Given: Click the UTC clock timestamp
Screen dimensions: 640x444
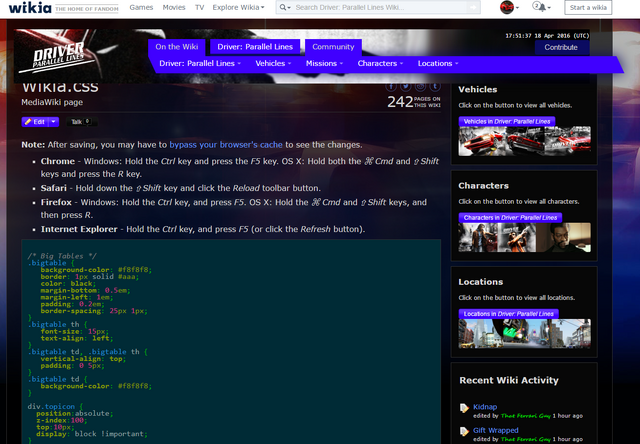Looking at the screenshot, I should [x=547, y=36].
